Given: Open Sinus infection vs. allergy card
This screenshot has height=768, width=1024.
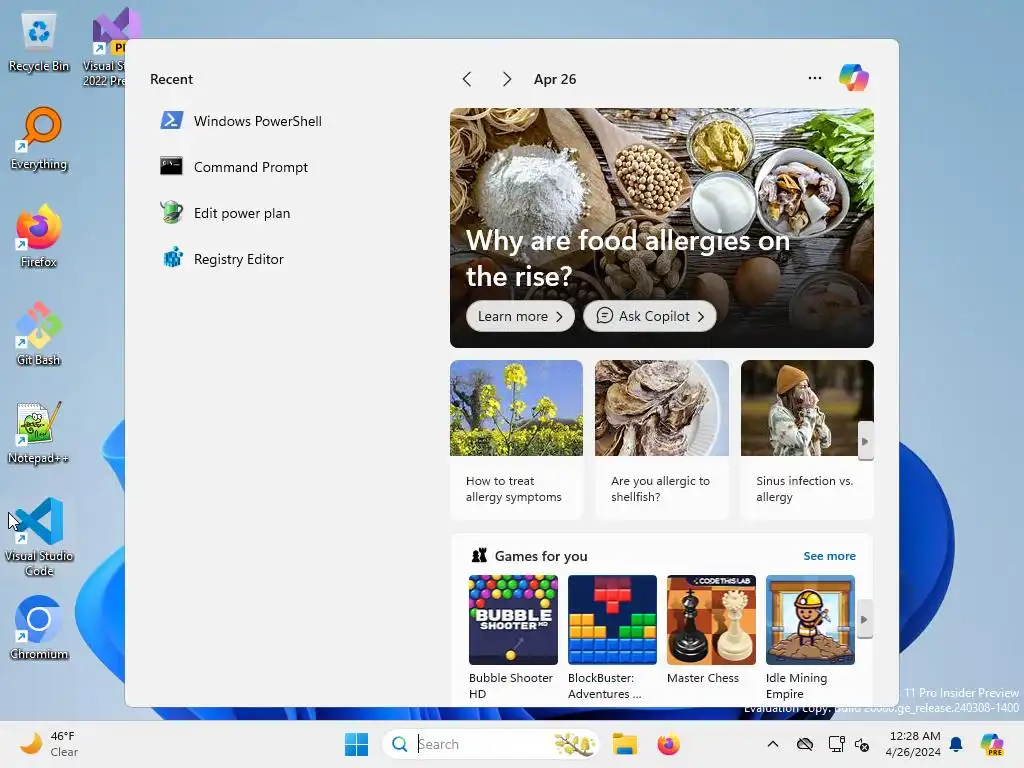Looking at the screenshot, I should pyautogui.click(x=807, y=440).
